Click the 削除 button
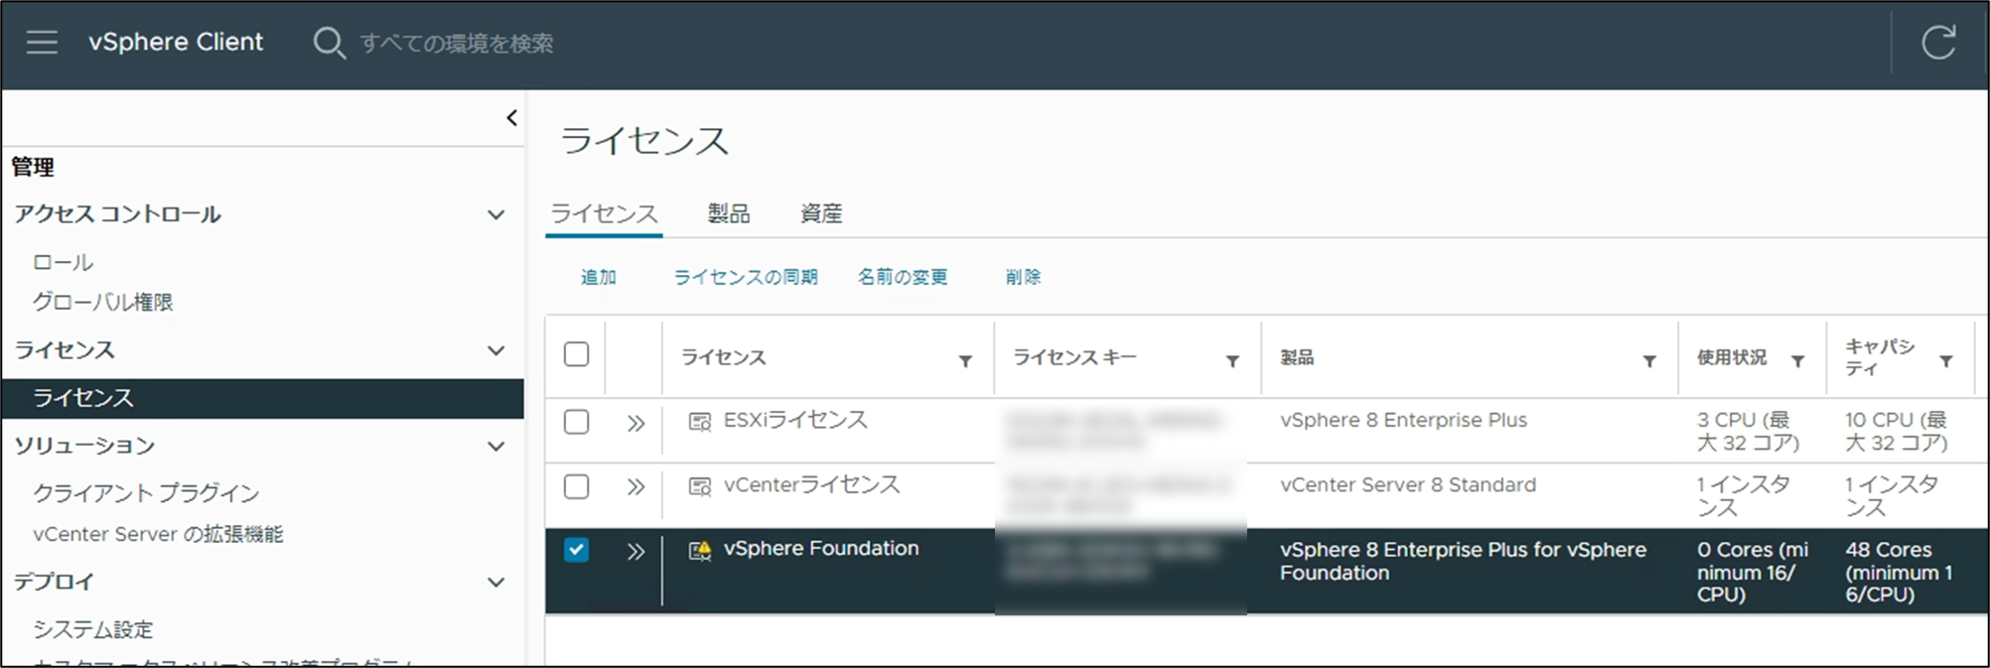 coord(1023,277)
